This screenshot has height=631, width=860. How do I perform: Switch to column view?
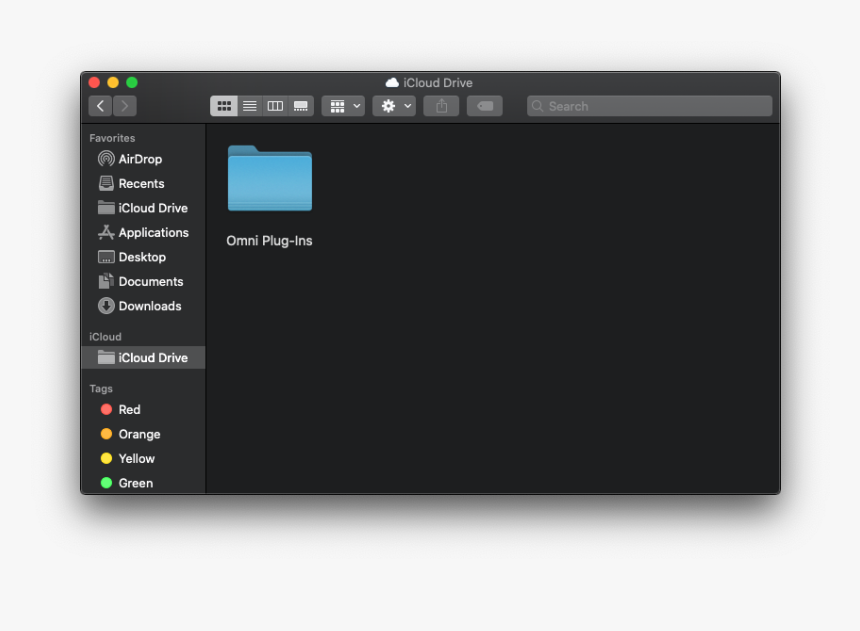point(275,106)
